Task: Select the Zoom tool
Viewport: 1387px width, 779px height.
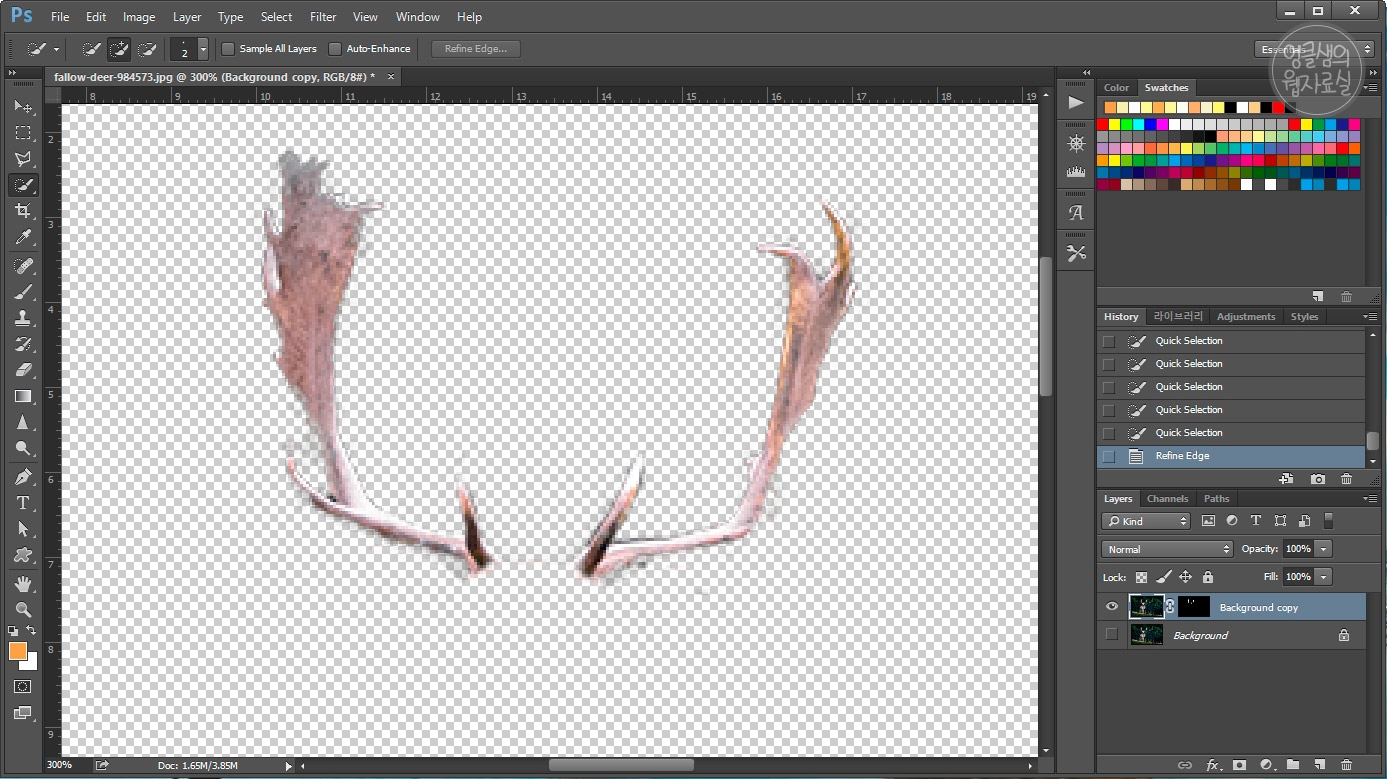Action: tap(23, 610)
